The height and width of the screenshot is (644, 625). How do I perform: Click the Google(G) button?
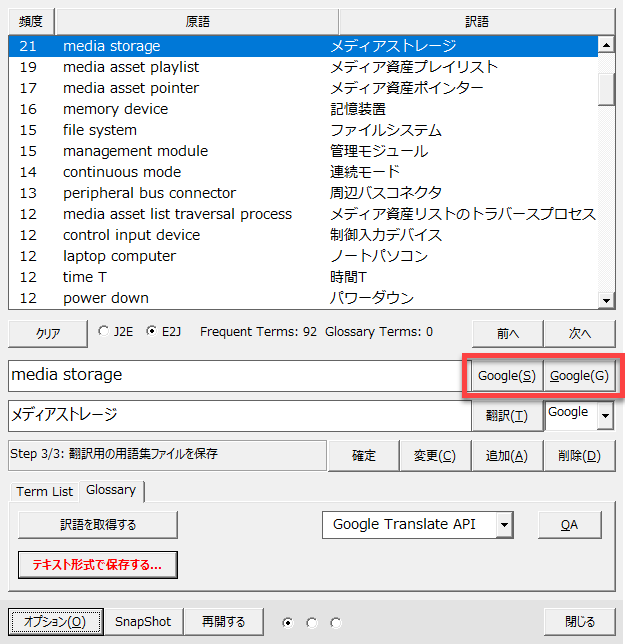point(579,376)
